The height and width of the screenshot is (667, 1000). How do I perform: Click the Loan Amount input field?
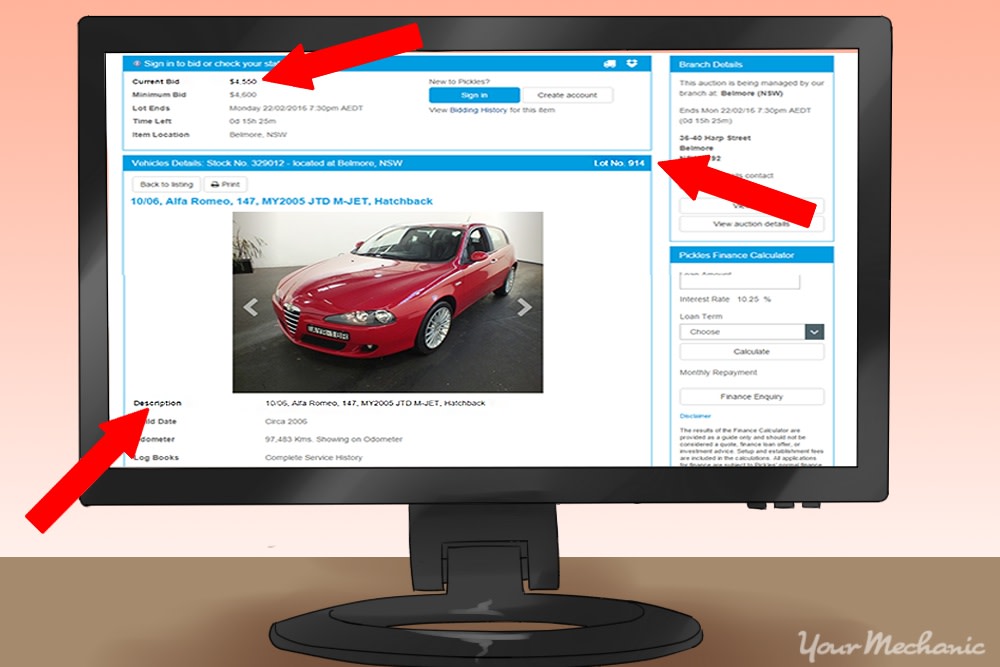(x=740, y=281)
